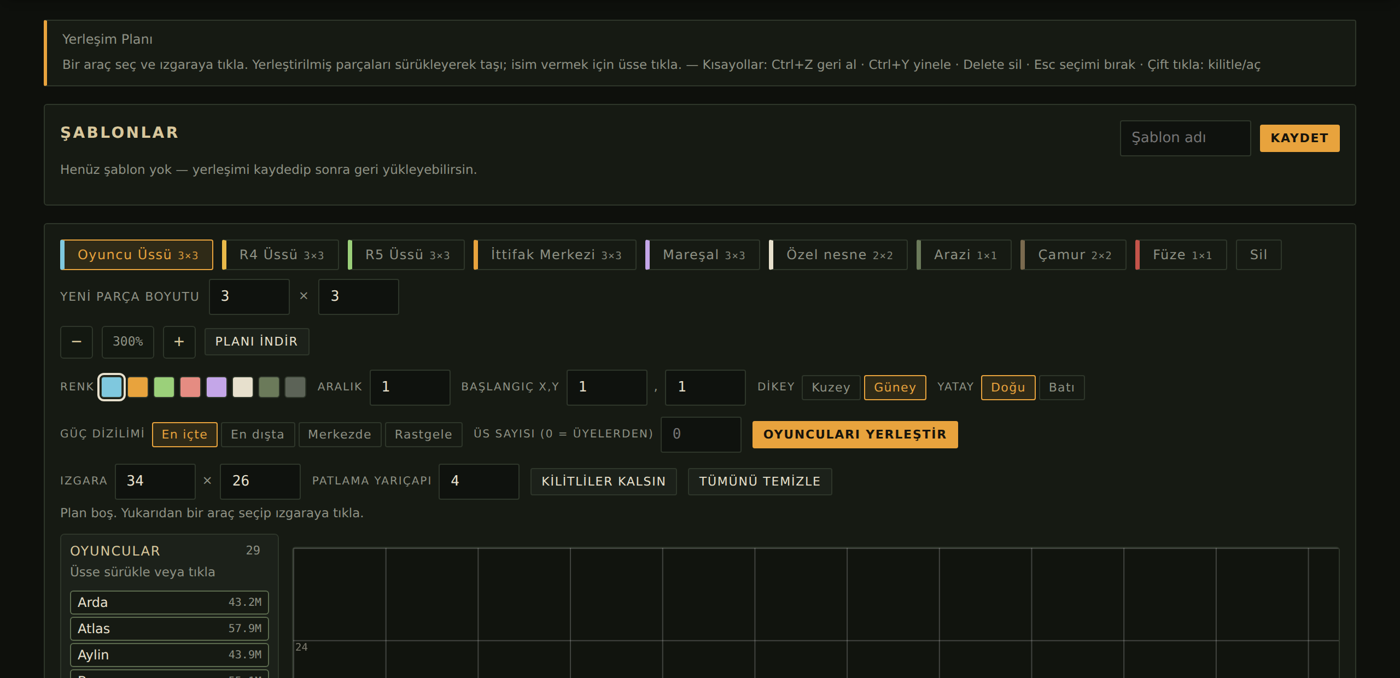Choose the light green color swatch
This screenshot has width=1400, height=678.
pyautogui.click(x=164, y=387)
